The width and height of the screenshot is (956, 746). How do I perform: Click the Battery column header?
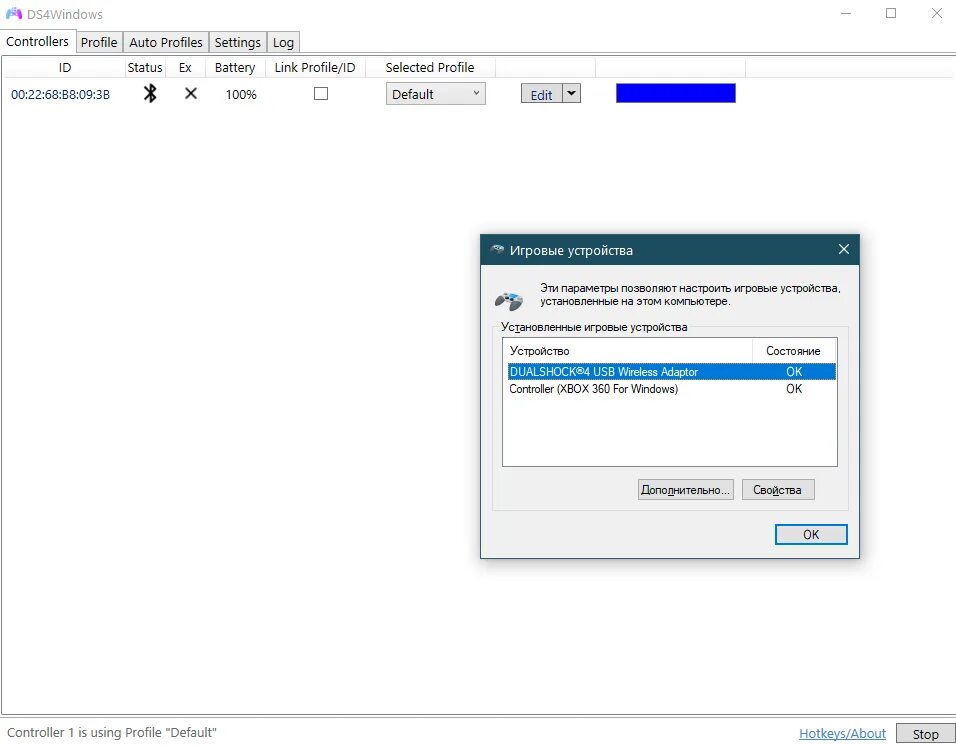[x=235, y=68]
